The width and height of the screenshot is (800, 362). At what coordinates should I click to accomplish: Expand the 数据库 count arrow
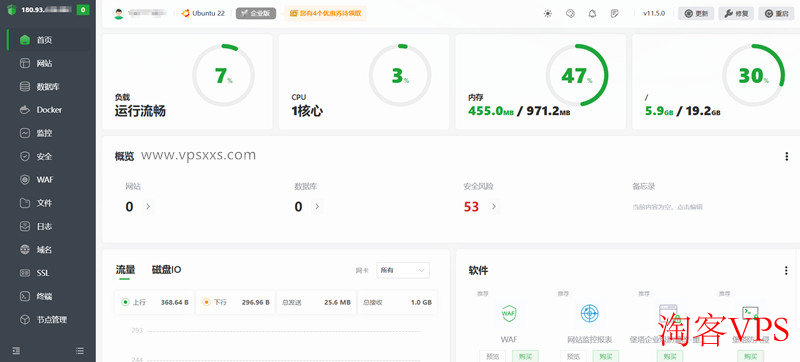point(317,207)
